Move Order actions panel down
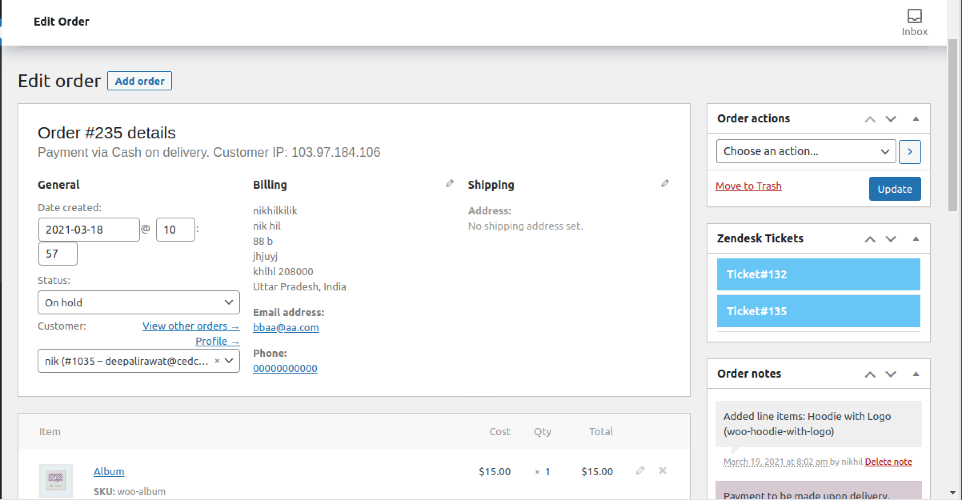 click(891, 119)
